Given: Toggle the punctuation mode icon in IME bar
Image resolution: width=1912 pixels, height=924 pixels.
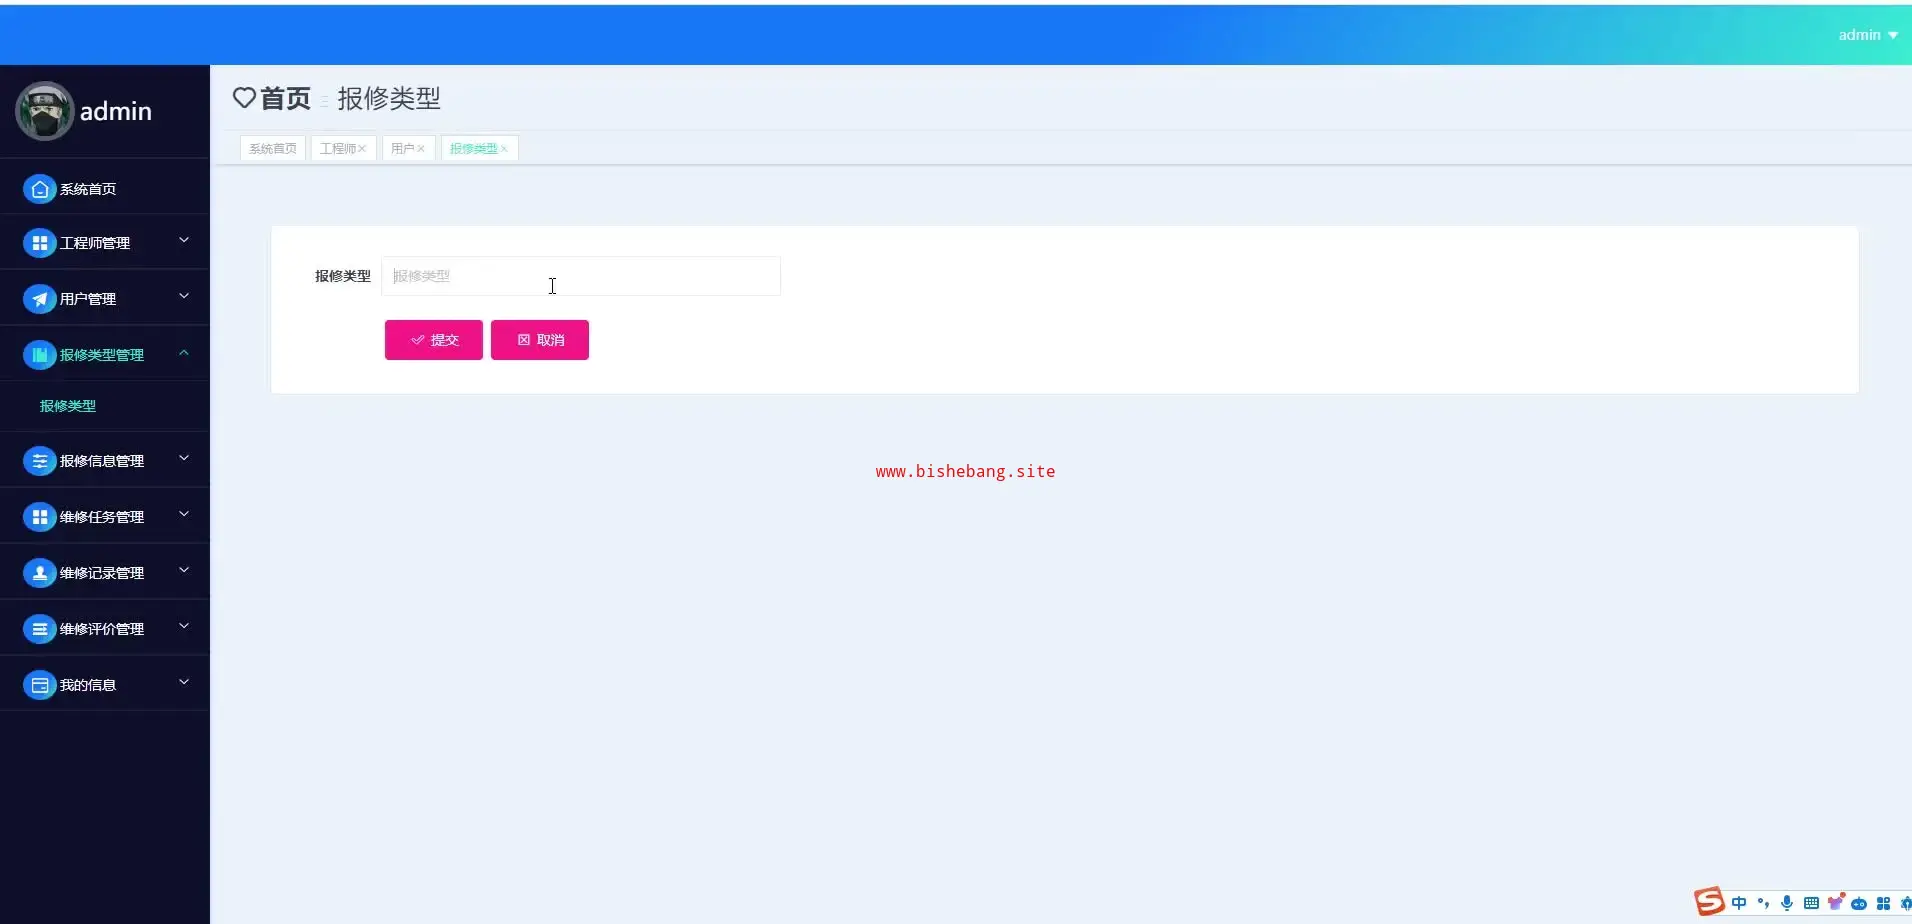Looking at the screenshot, I should coord(1763,903).
